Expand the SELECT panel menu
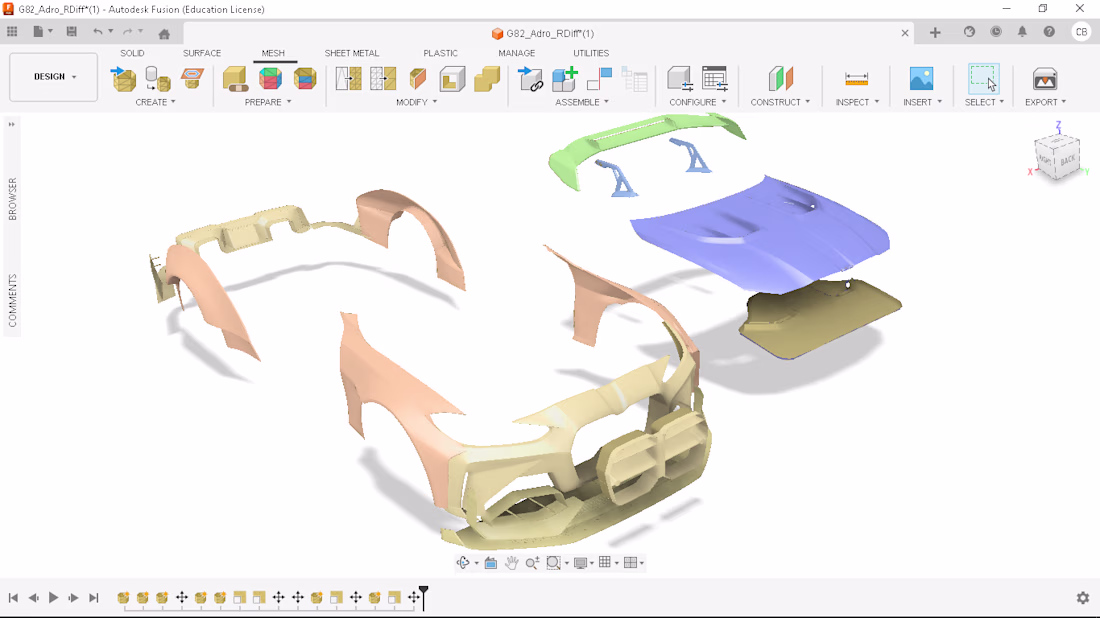 [984, 102]
